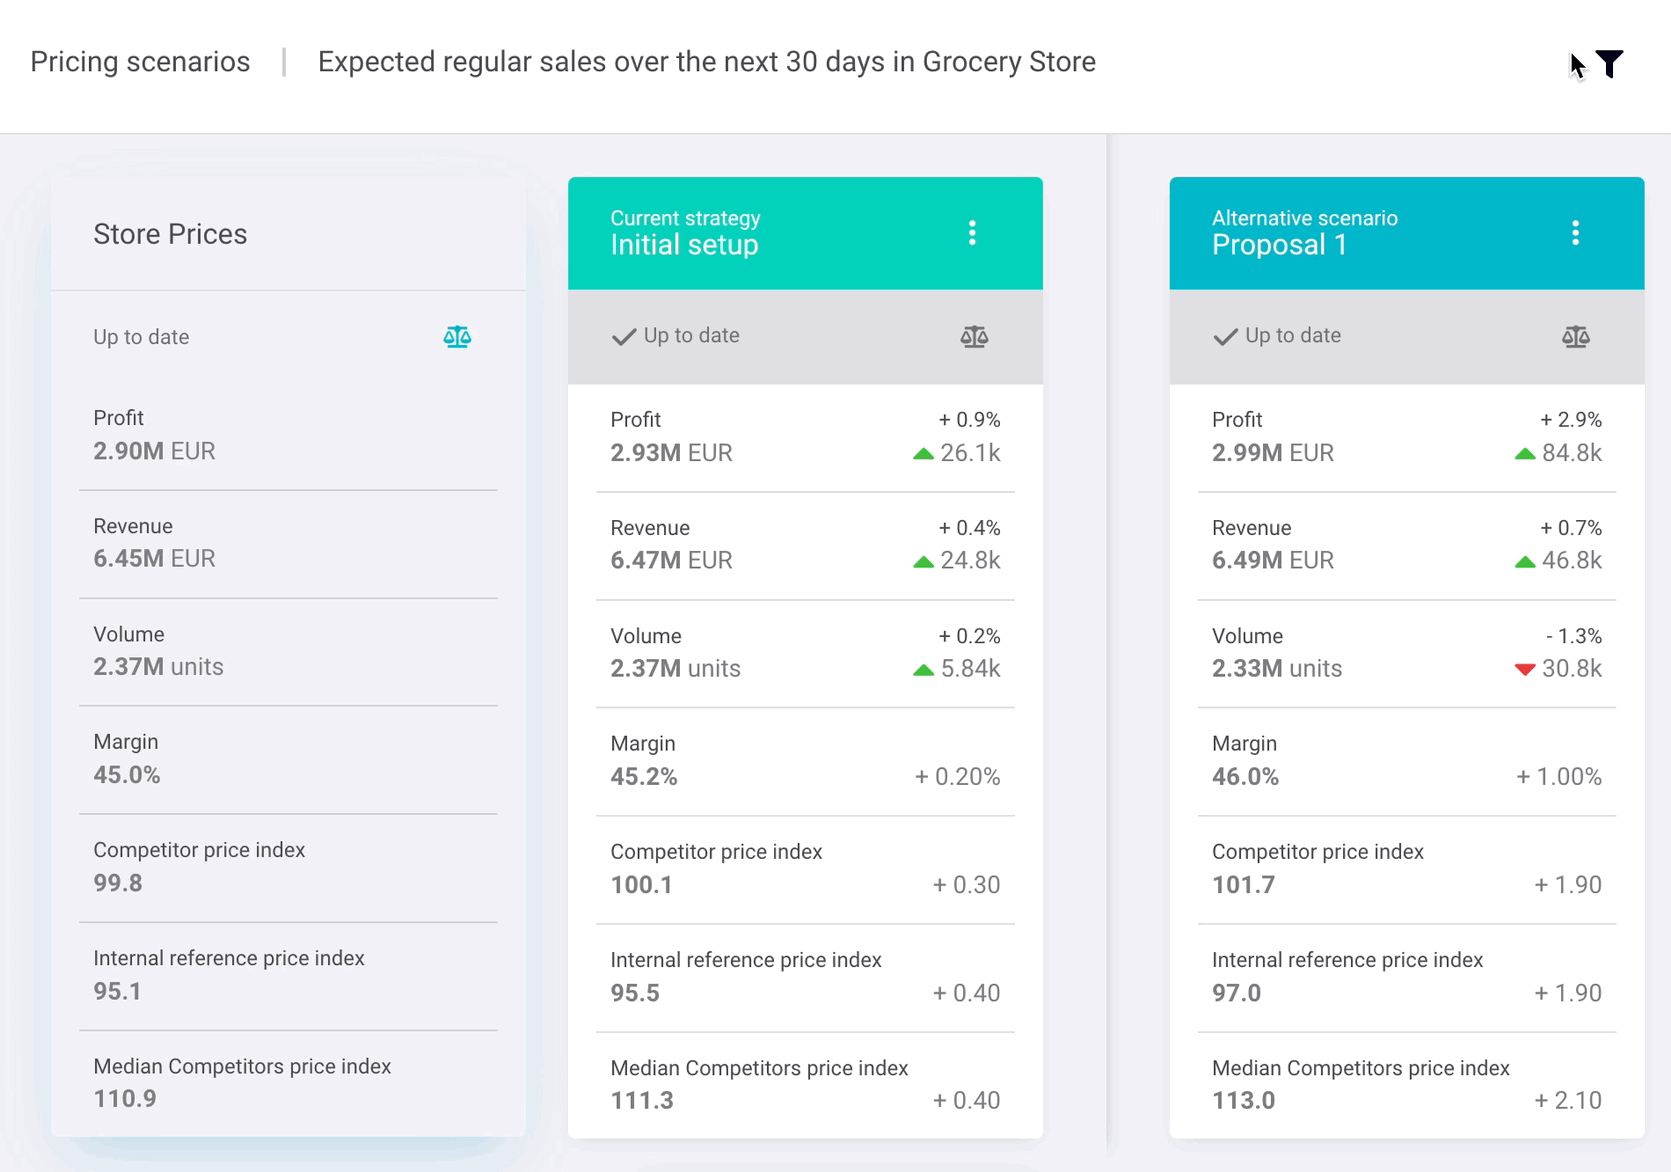This screenshot has height=1172, width=1671.
Task: Click Initial setup competitor price index 100.1
Action: click(x=642, y=885)
